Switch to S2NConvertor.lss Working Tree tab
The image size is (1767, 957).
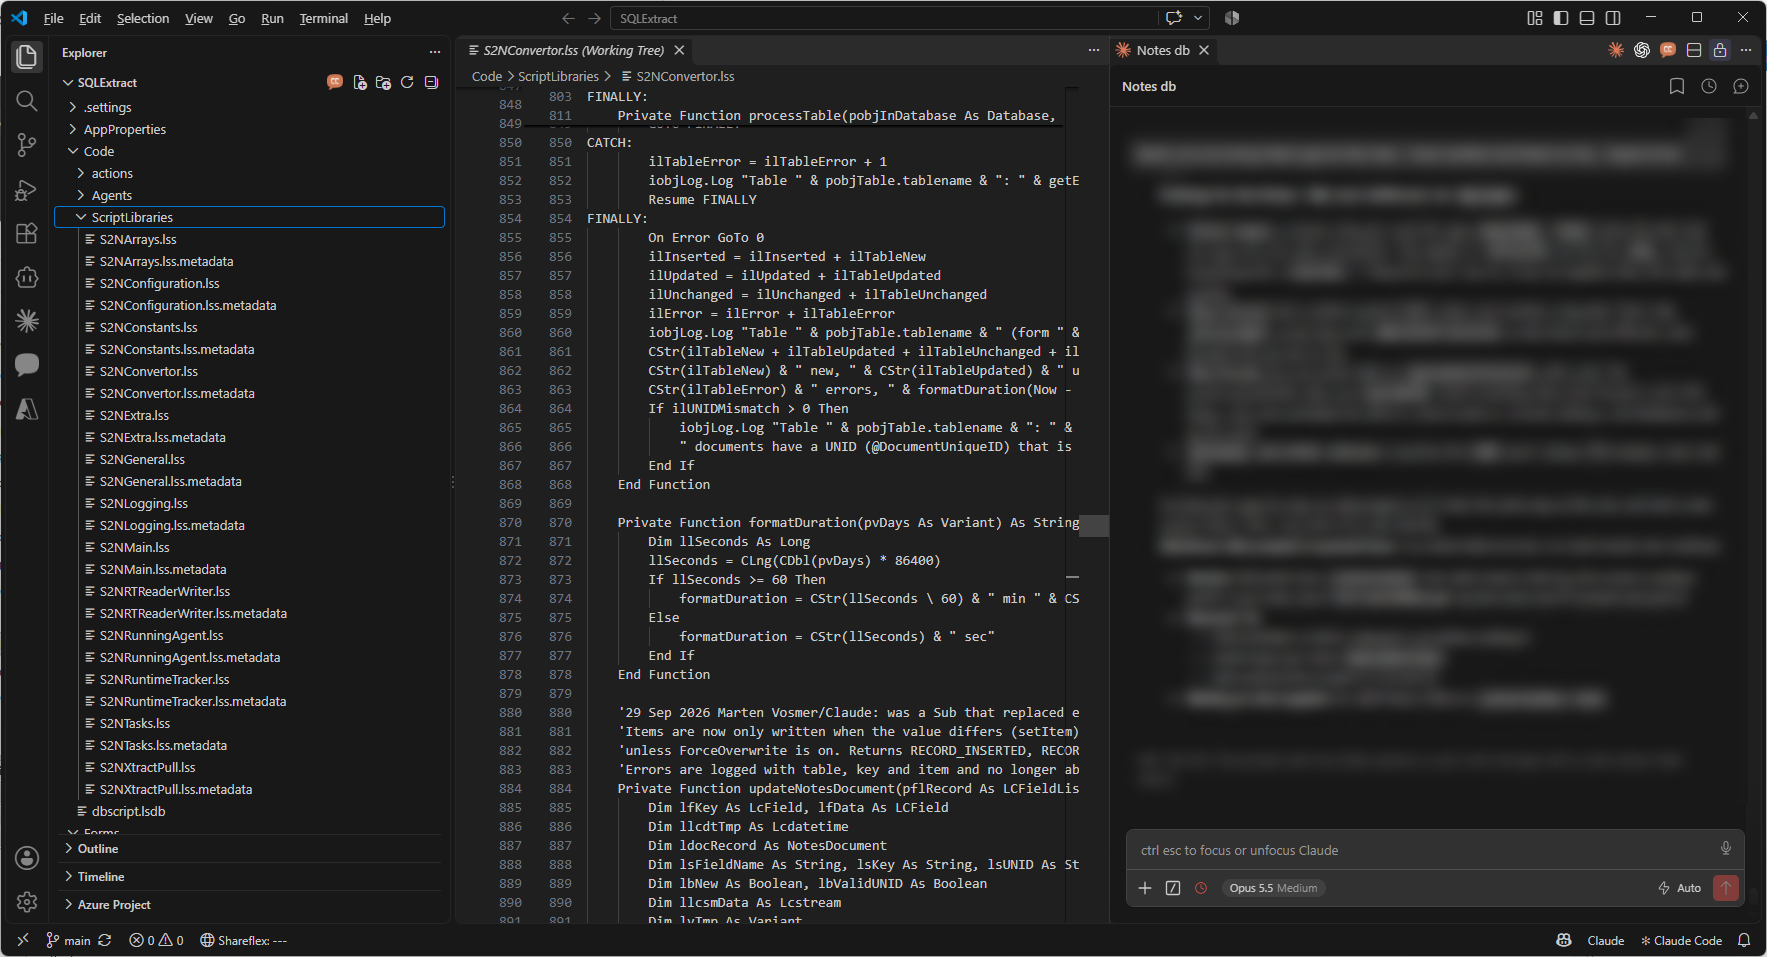575,50
